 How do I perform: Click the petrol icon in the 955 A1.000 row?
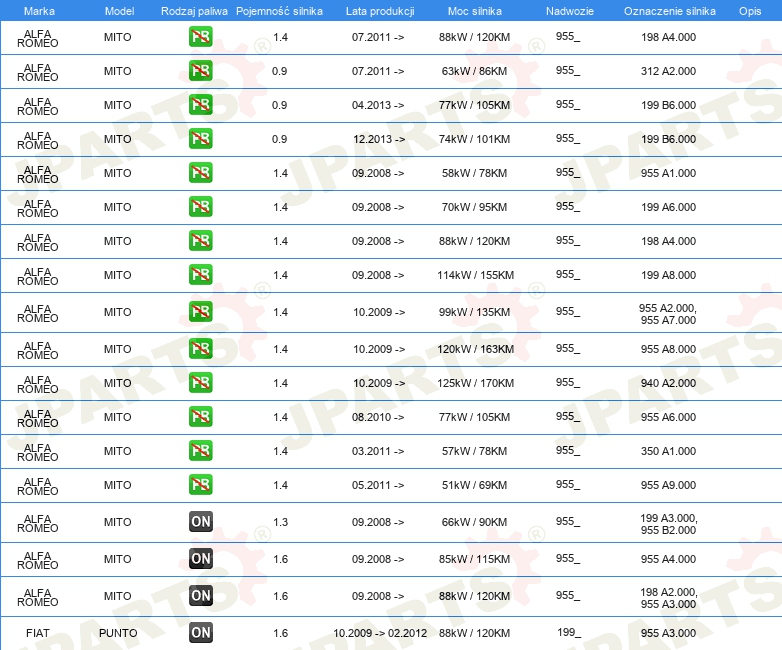point(200,173)
